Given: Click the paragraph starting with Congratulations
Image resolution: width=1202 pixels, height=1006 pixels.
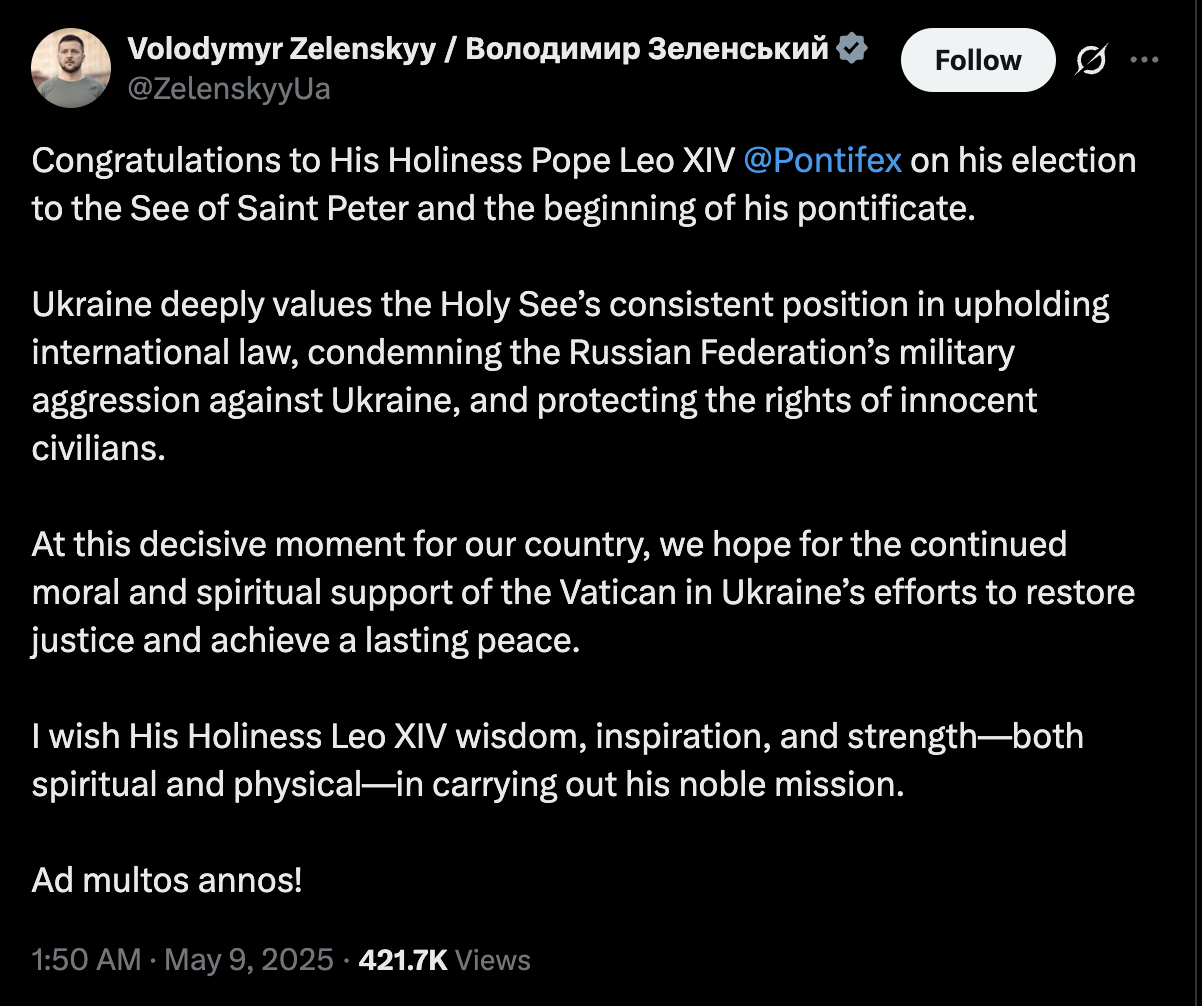Looking at the screenshot, I should (x=584, y=185).
